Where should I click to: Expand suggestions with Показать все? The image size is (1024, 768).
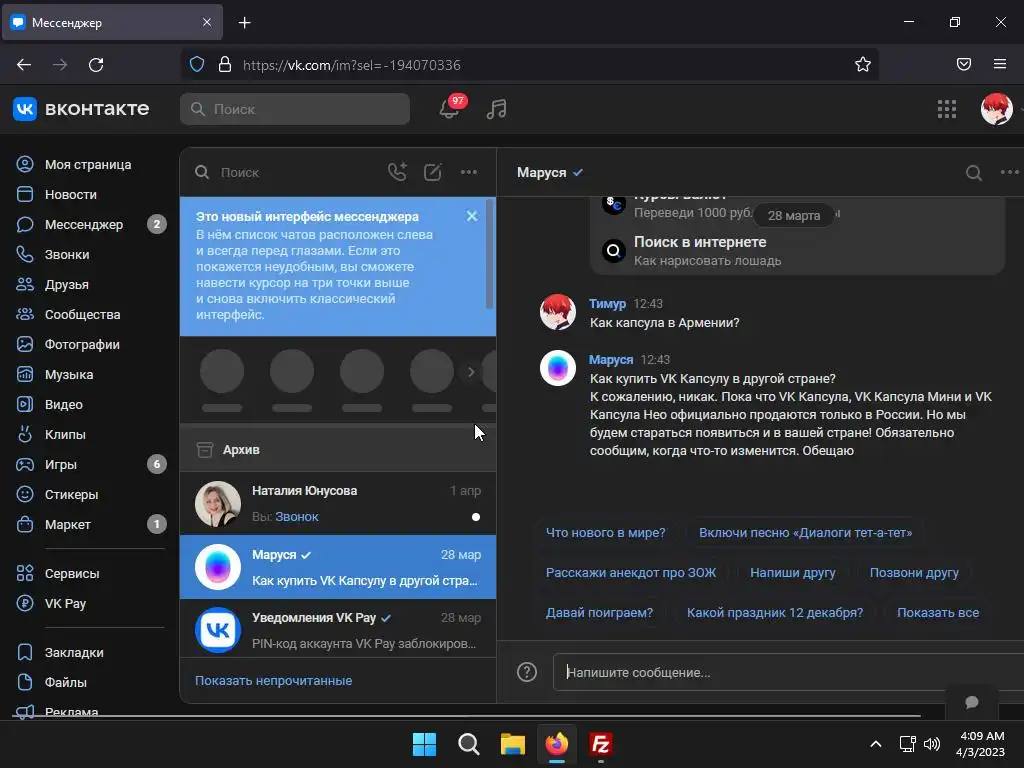(x=938, y=613)
